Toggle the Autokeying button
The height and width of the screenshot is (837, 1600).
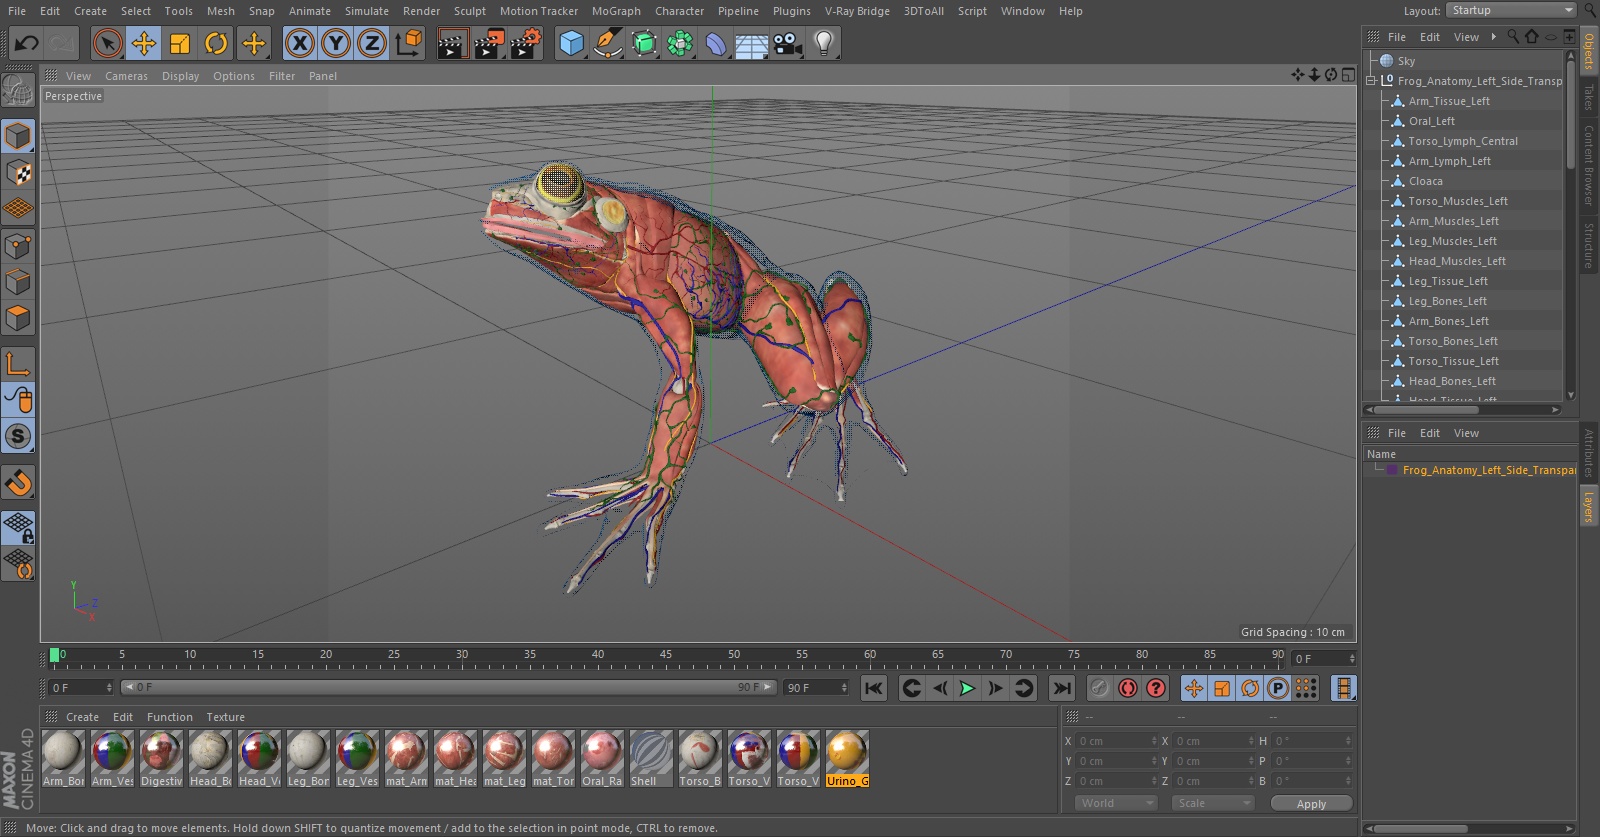click(x=1127, y=688)
